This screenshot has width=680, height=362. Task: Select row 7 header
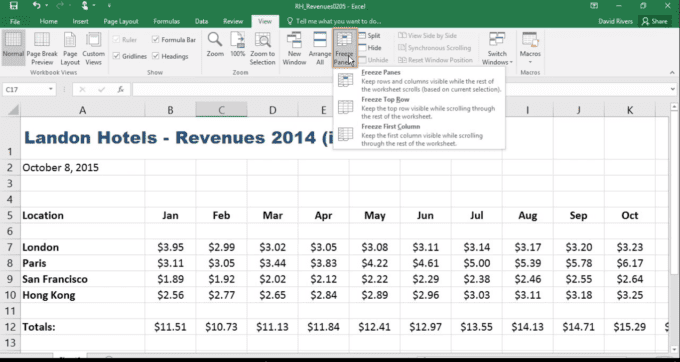10,247
